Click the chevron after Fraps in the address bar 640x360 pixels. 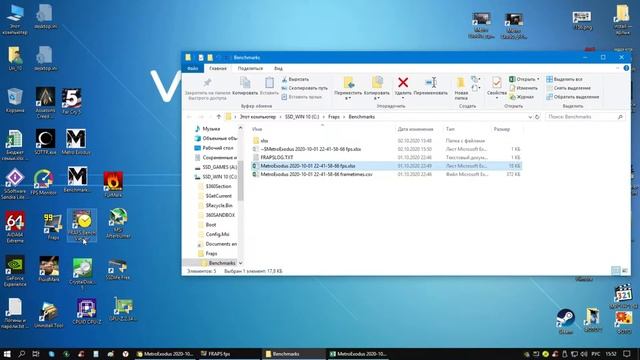(344, 117)
